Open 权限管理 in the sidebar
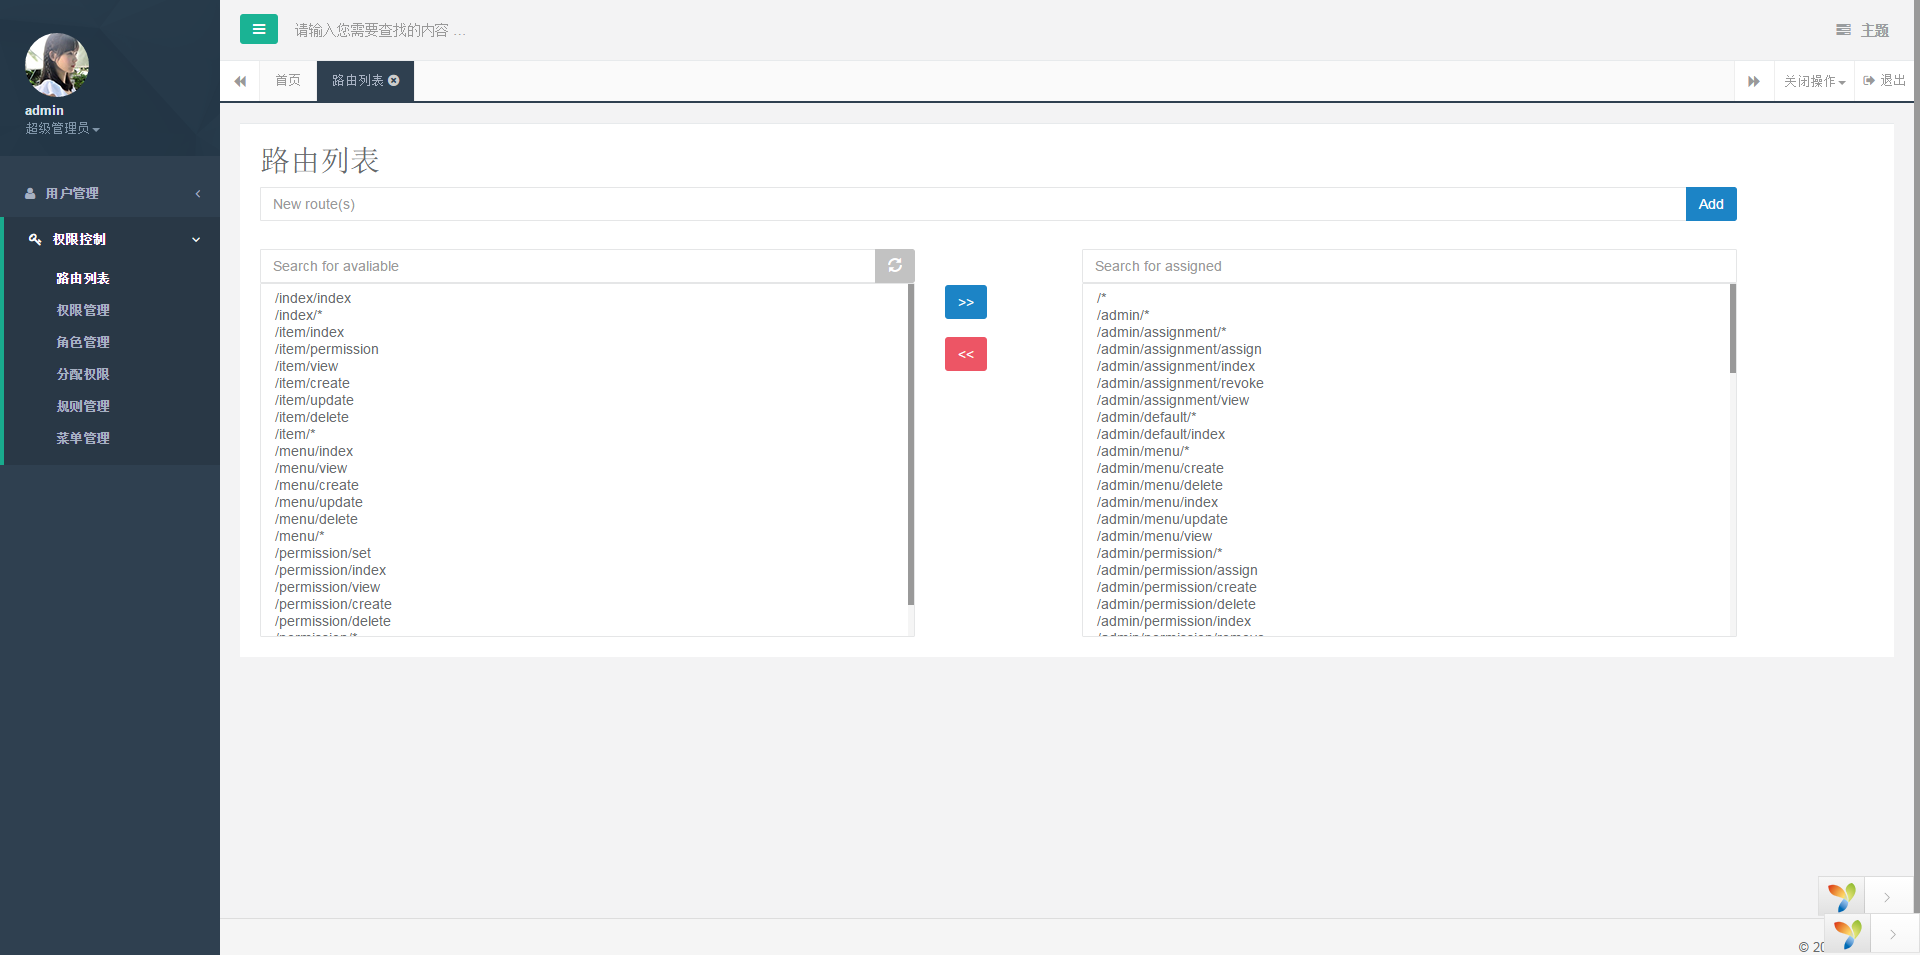1920x955 pixels. (x=83, y=310)
